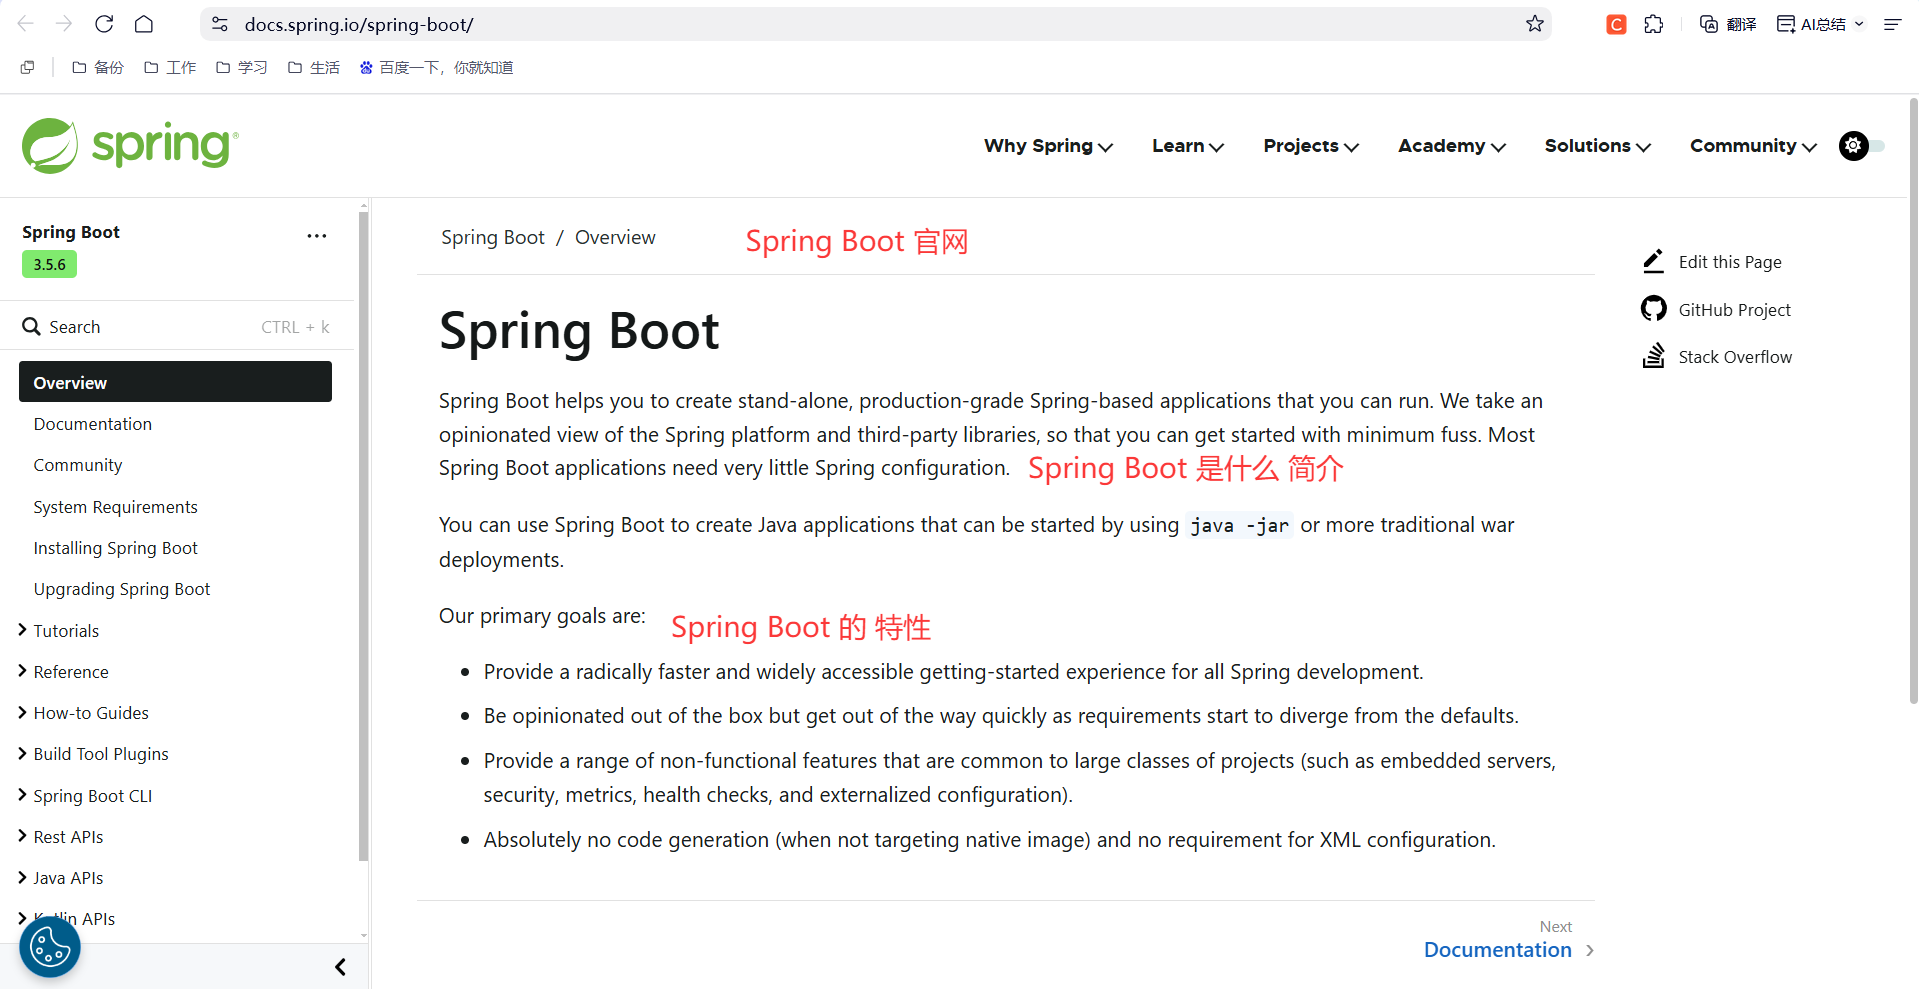
Task: Open Documentation in the sidebar
Action: pos(93,424)
